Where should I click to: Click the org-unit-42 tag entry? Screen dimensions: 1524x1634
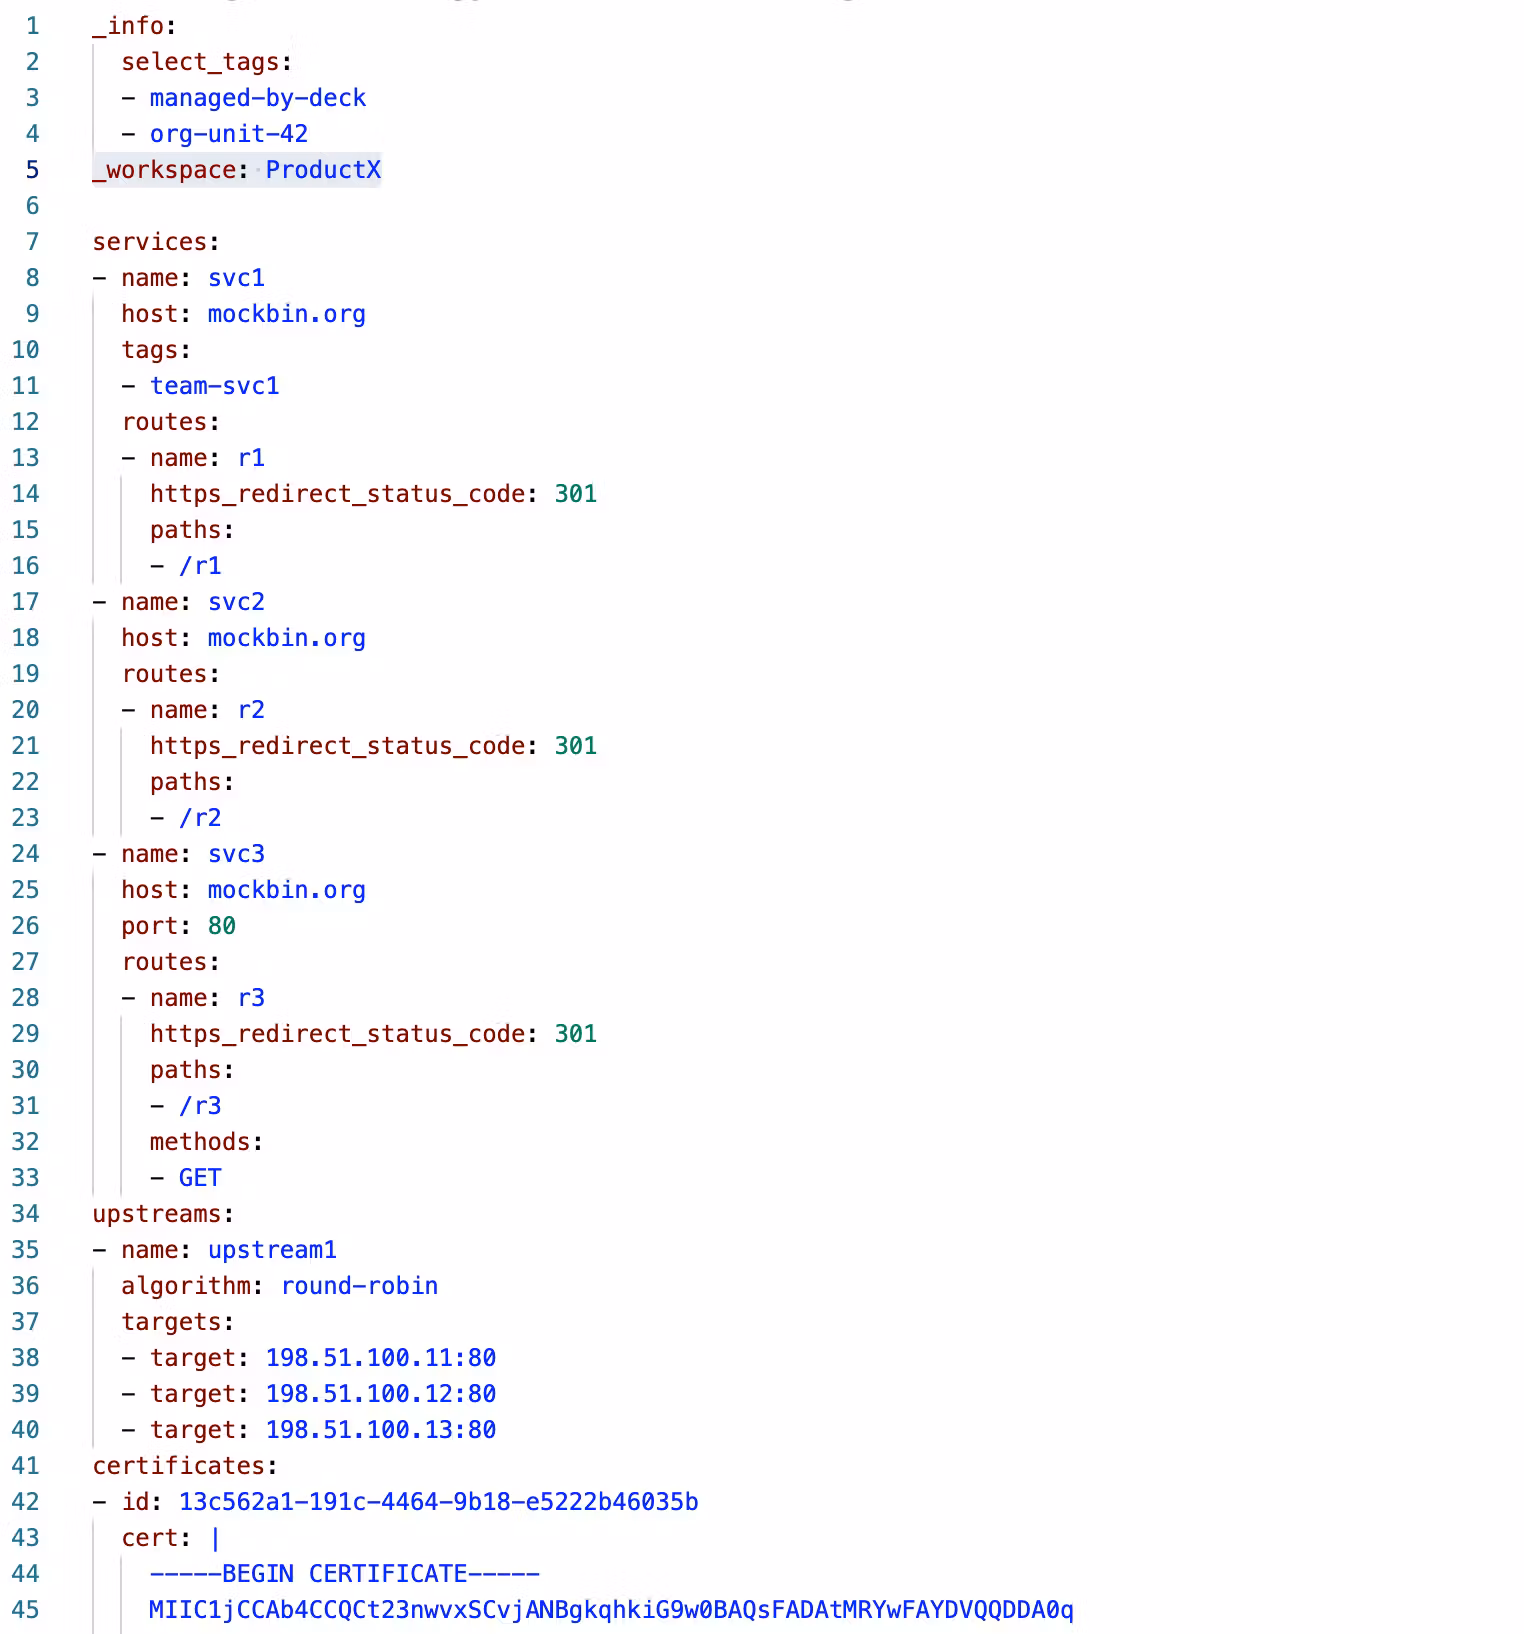(228, 134)
